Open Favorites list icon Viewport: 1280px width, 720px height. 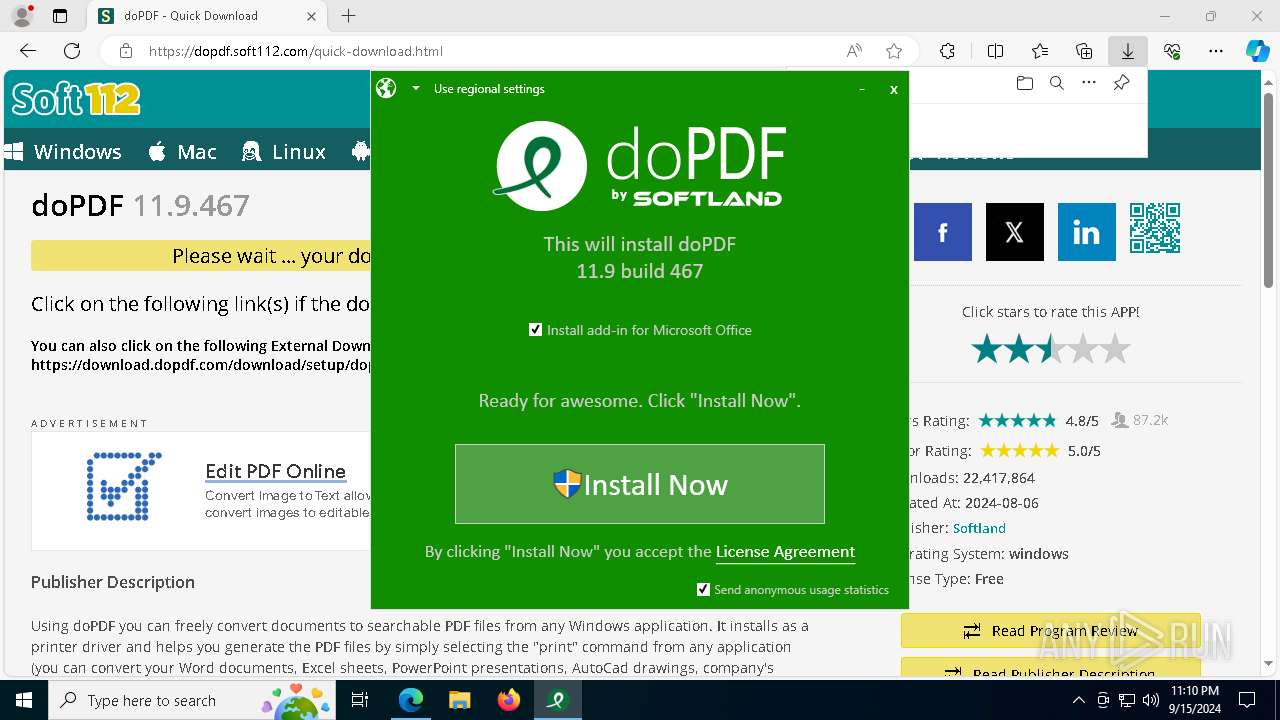coord(1040,51)
